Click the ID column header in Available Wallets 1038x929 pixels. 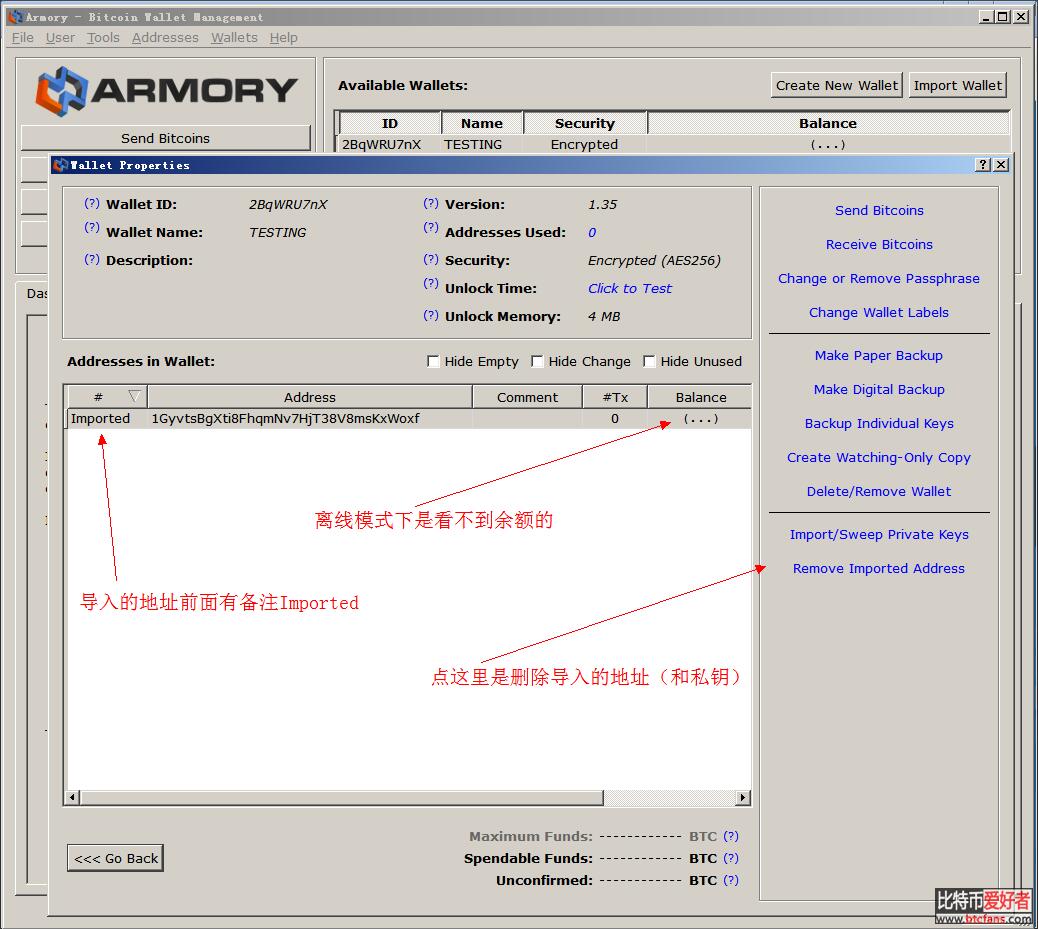click(x=390, y=123)
